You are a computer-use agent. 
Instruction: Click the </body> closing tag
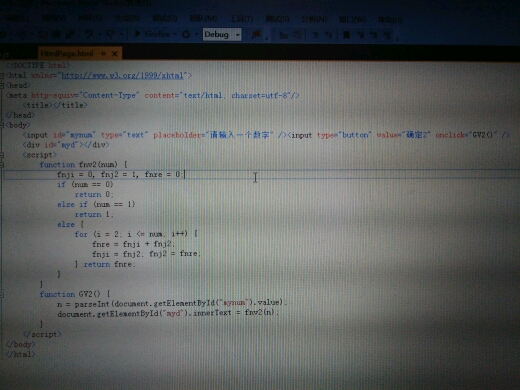coord(20,344)
